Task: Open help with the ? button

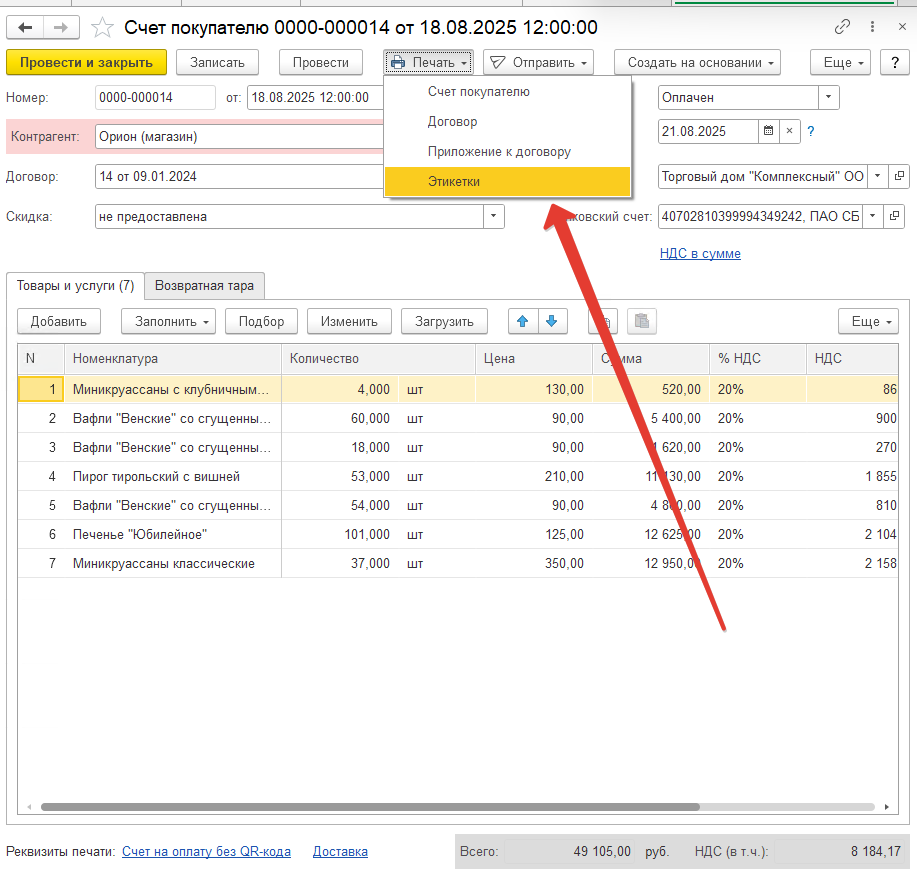Action: tap(895, 63)
